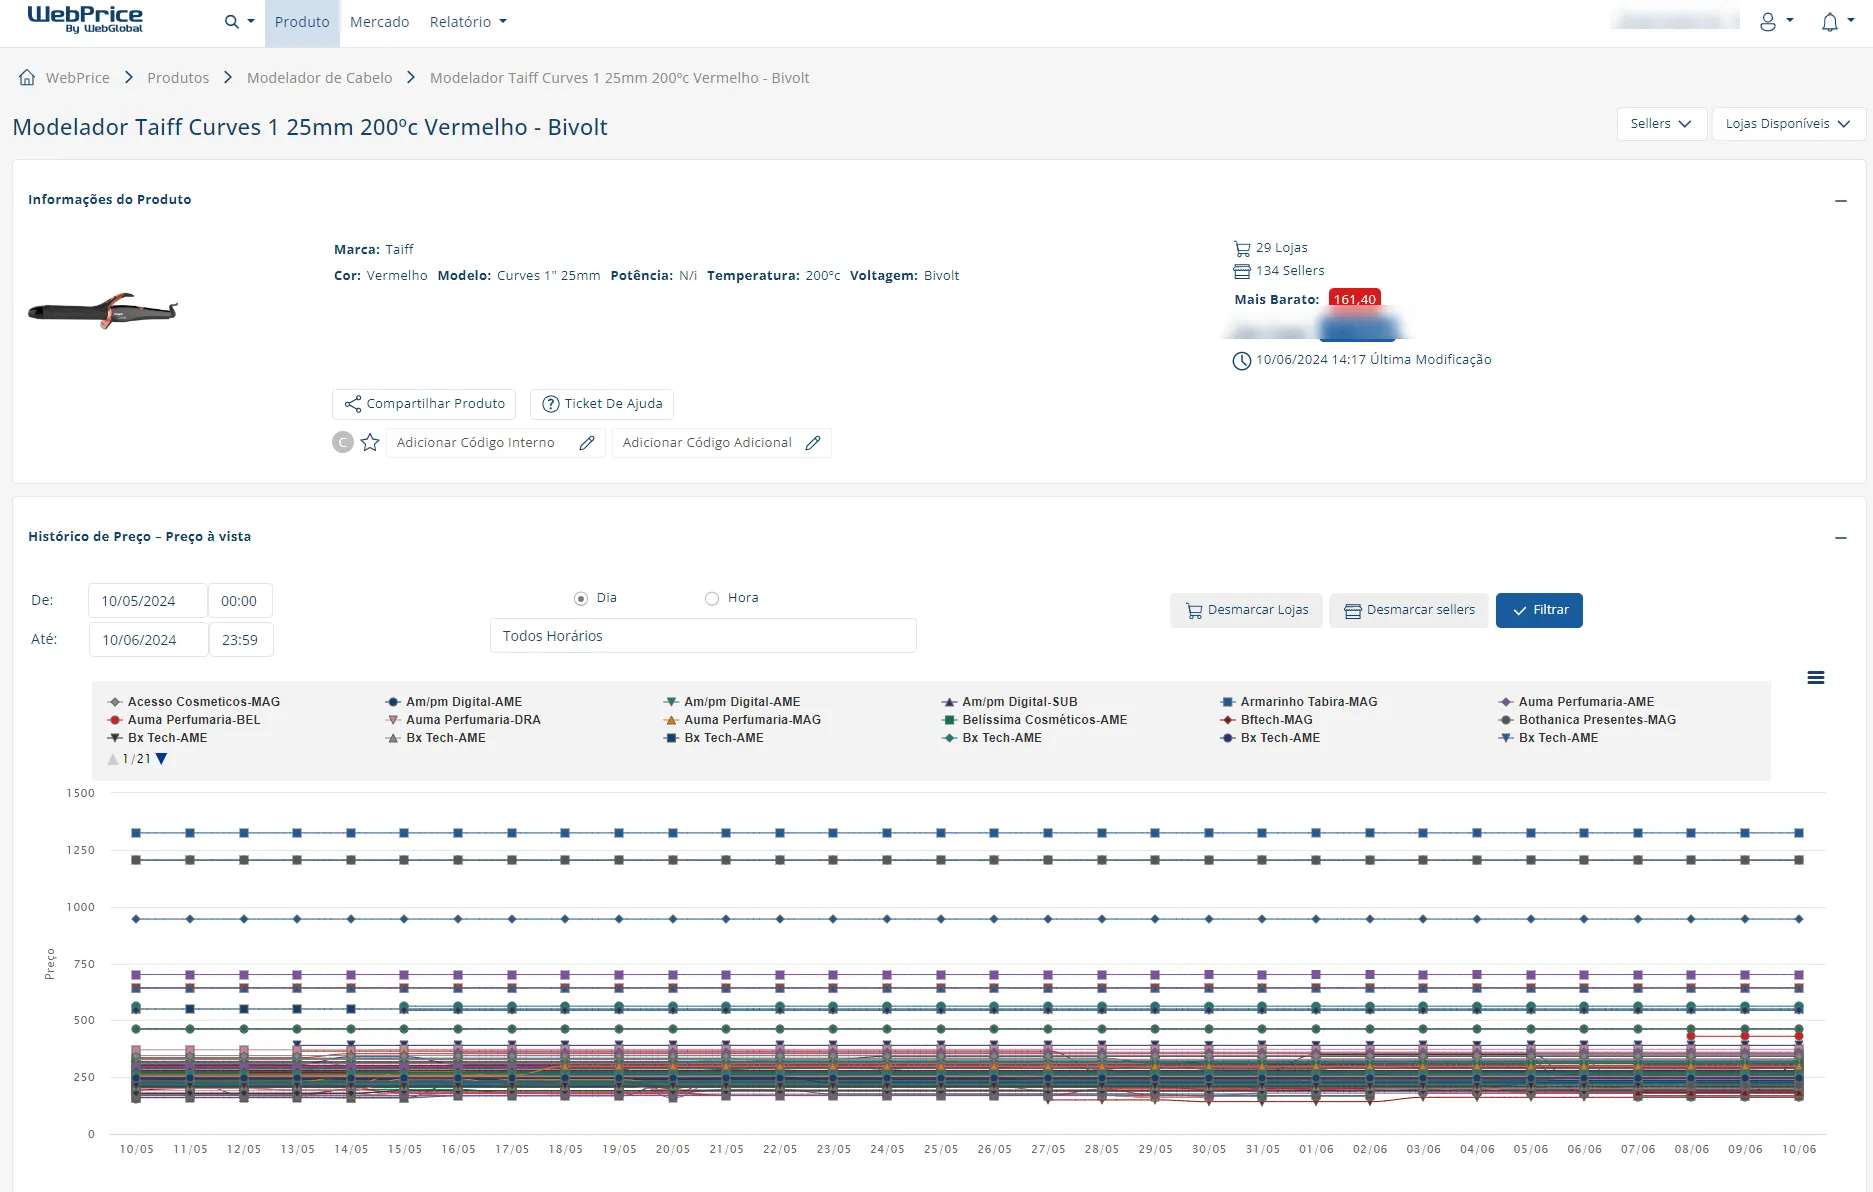Image resolution: width=1873 pixels, height=1192 pixels.
Task: Toggle Armarinho Tabira-MAG legend series
Action: tap(1299, 702)
